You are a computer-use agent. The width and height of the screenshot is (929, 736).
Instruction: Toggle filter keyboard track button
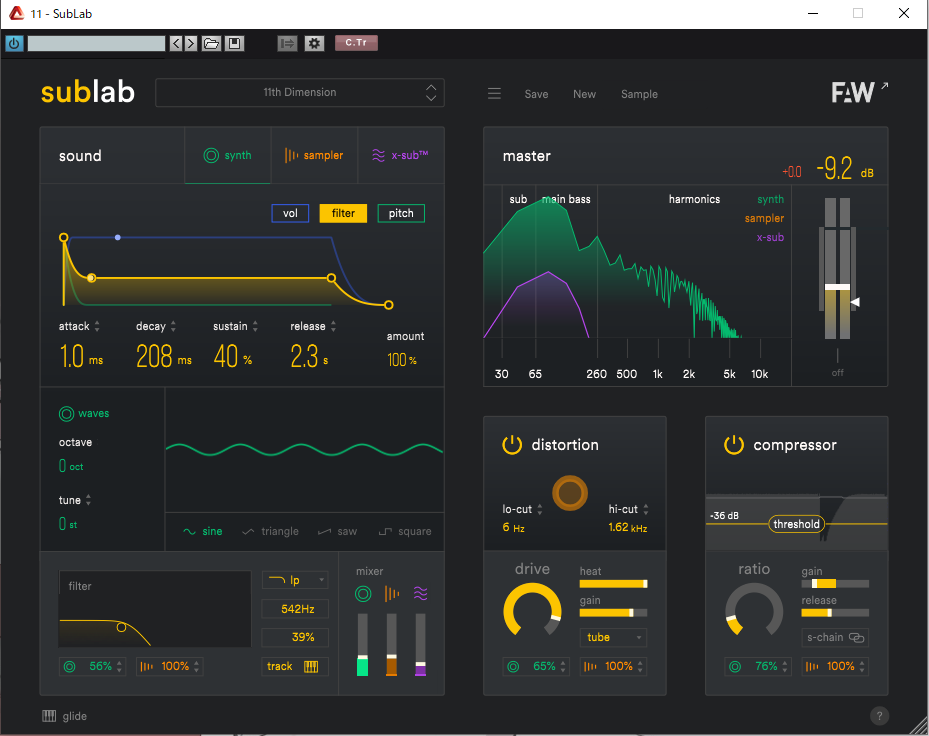295,666
